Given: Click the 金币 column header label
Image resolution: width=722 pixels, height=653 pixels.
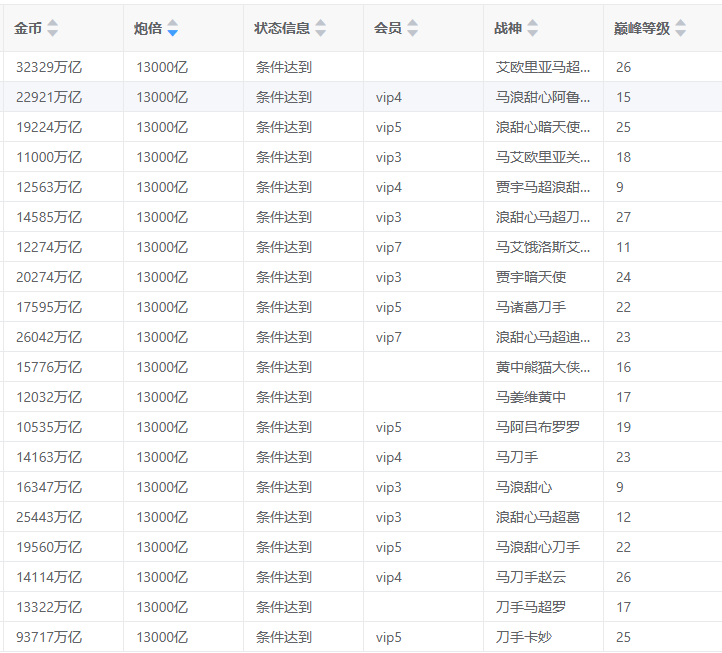Looking at the screenshot, I should click(x=28, y=28).
